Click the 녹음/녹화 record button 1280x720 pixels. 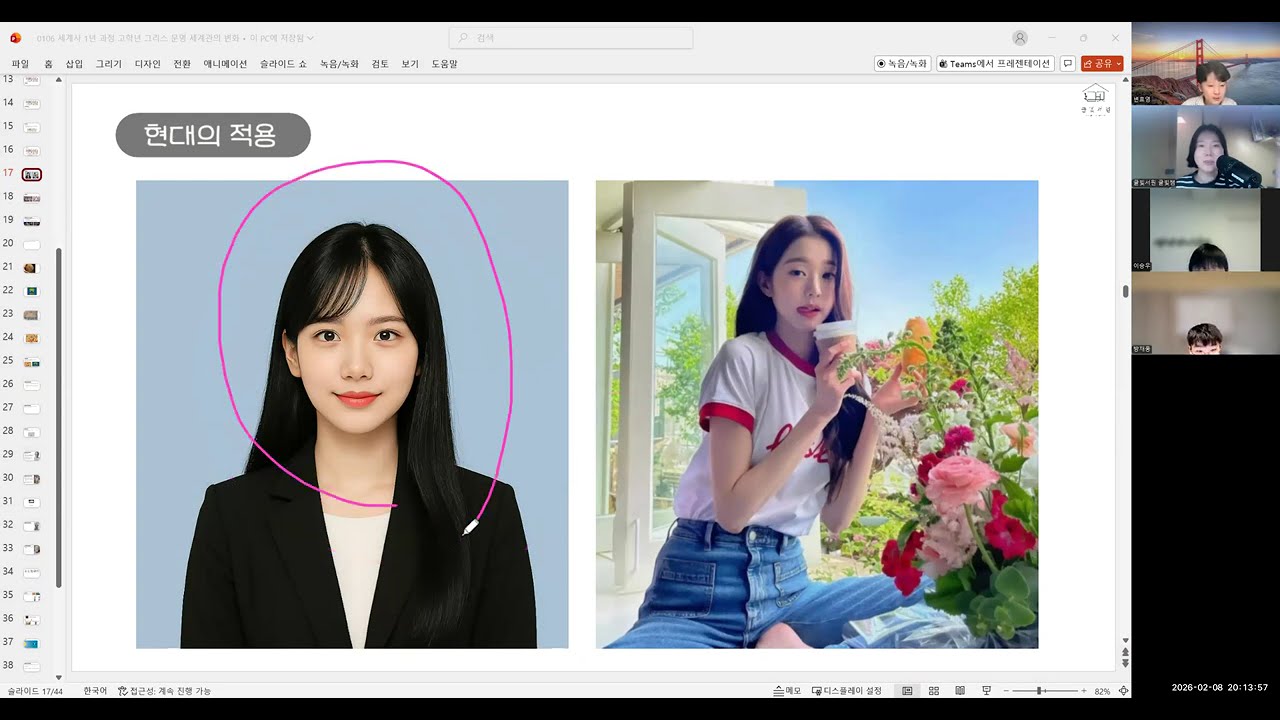902,63
